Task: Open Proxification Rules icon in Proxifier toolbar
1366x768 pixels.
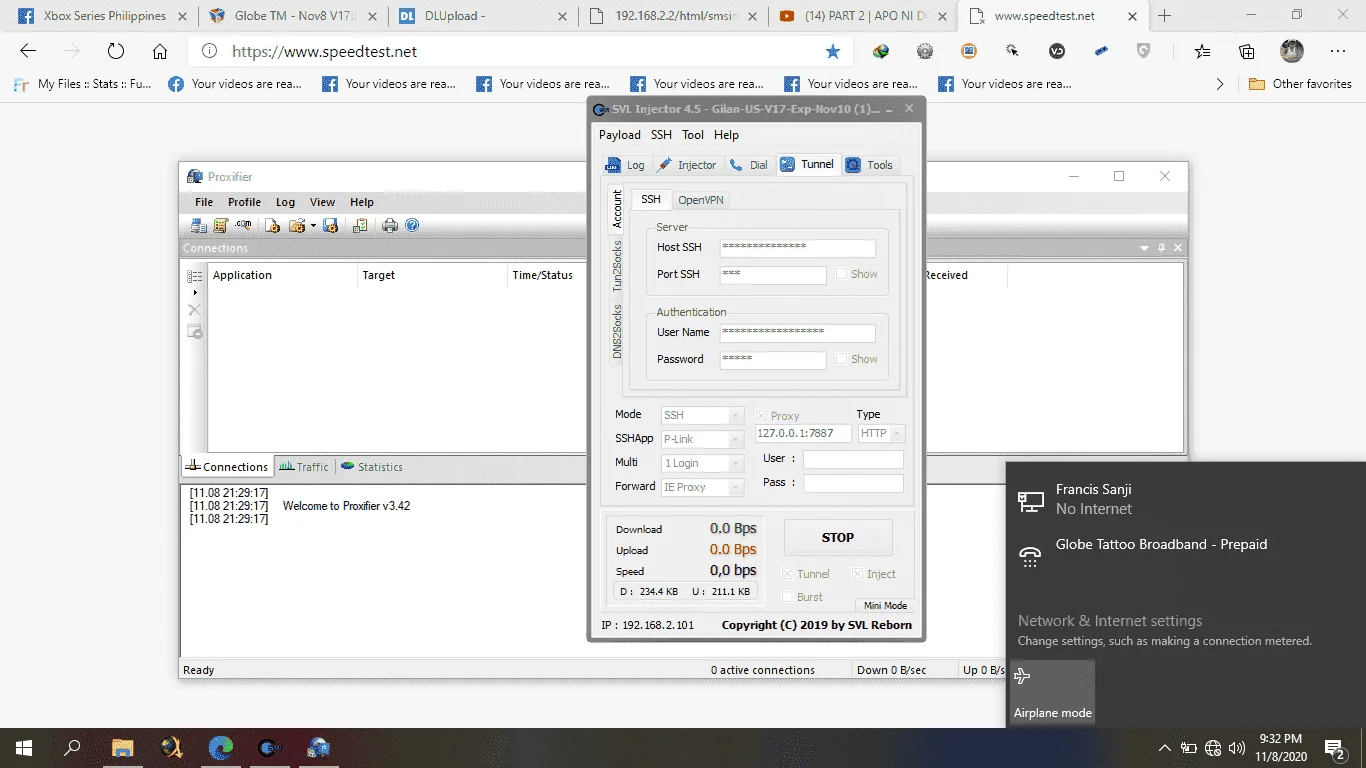Action: coord(221,226)
